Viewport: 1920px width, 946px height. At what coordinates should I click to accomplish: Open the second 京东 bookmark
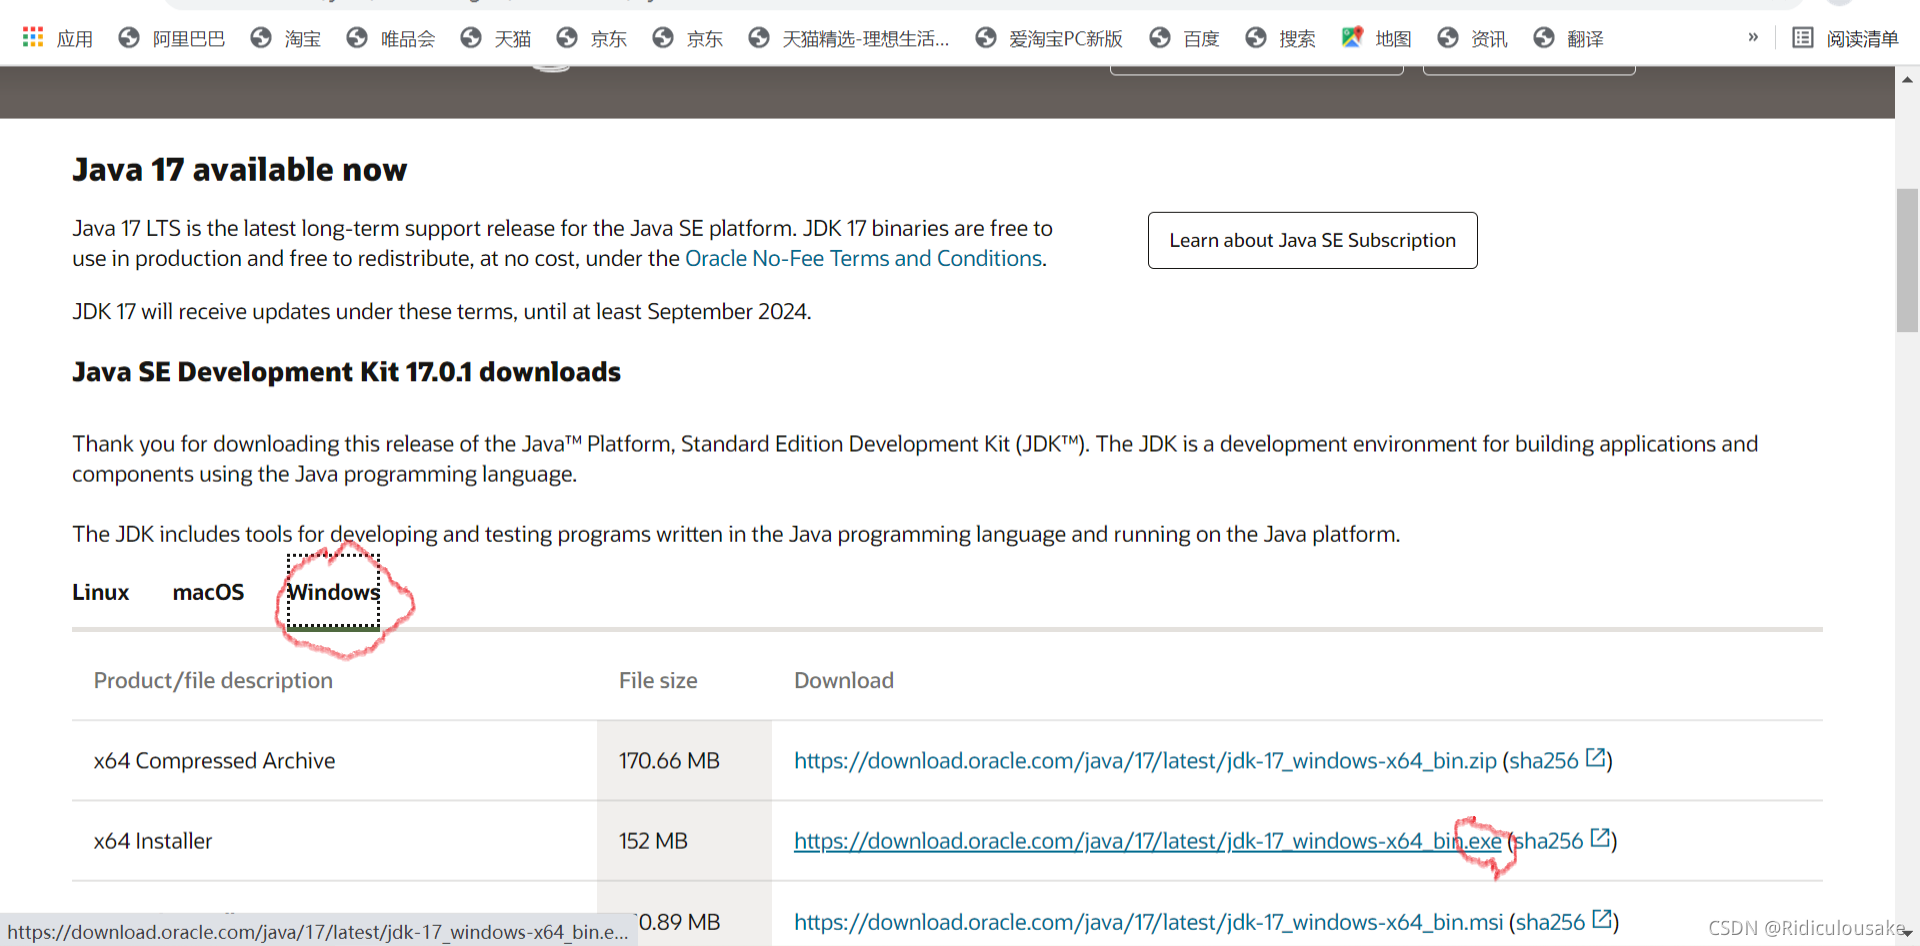pyautogui.click(x=688, y=38)
